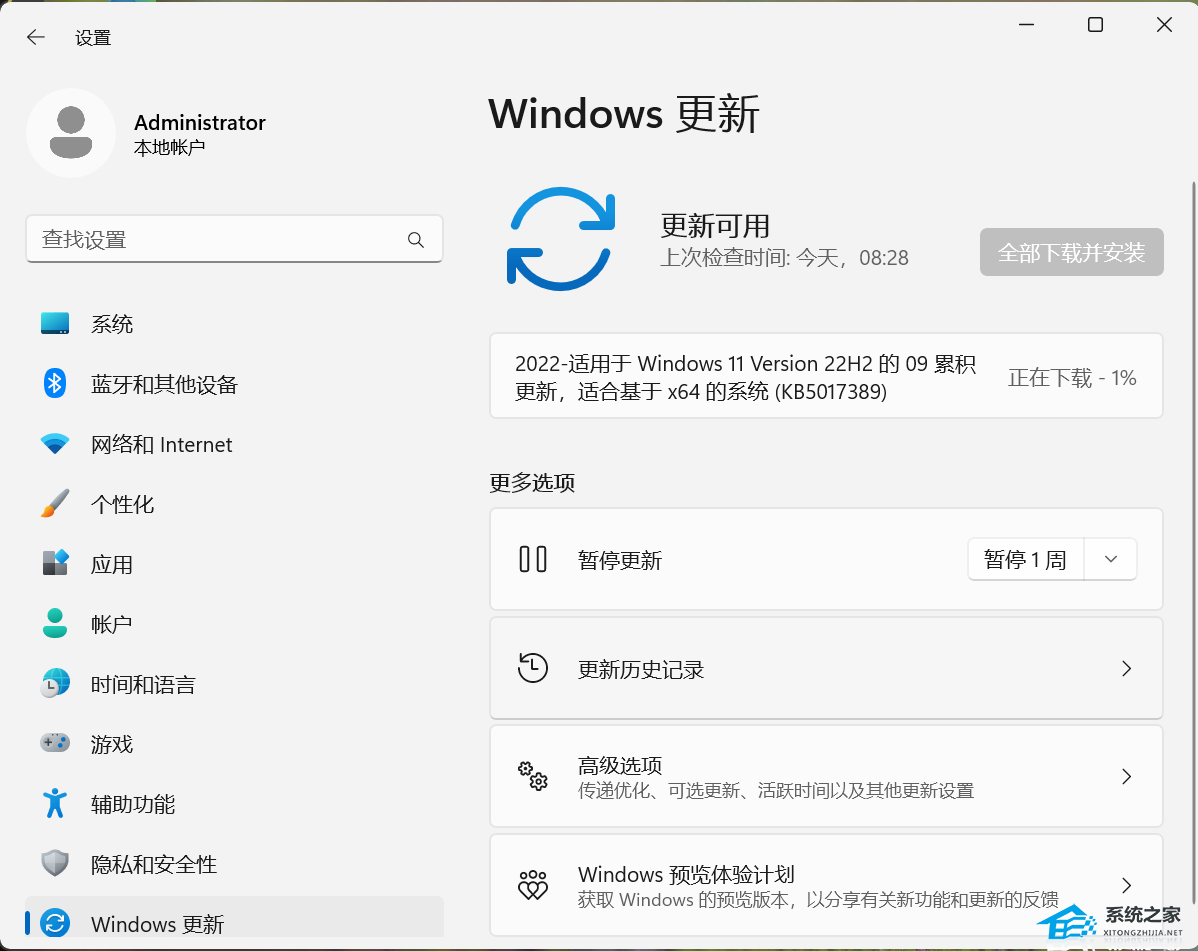
Task: Open 更新历史记录 via its chevron
Action: [1126, 668]
